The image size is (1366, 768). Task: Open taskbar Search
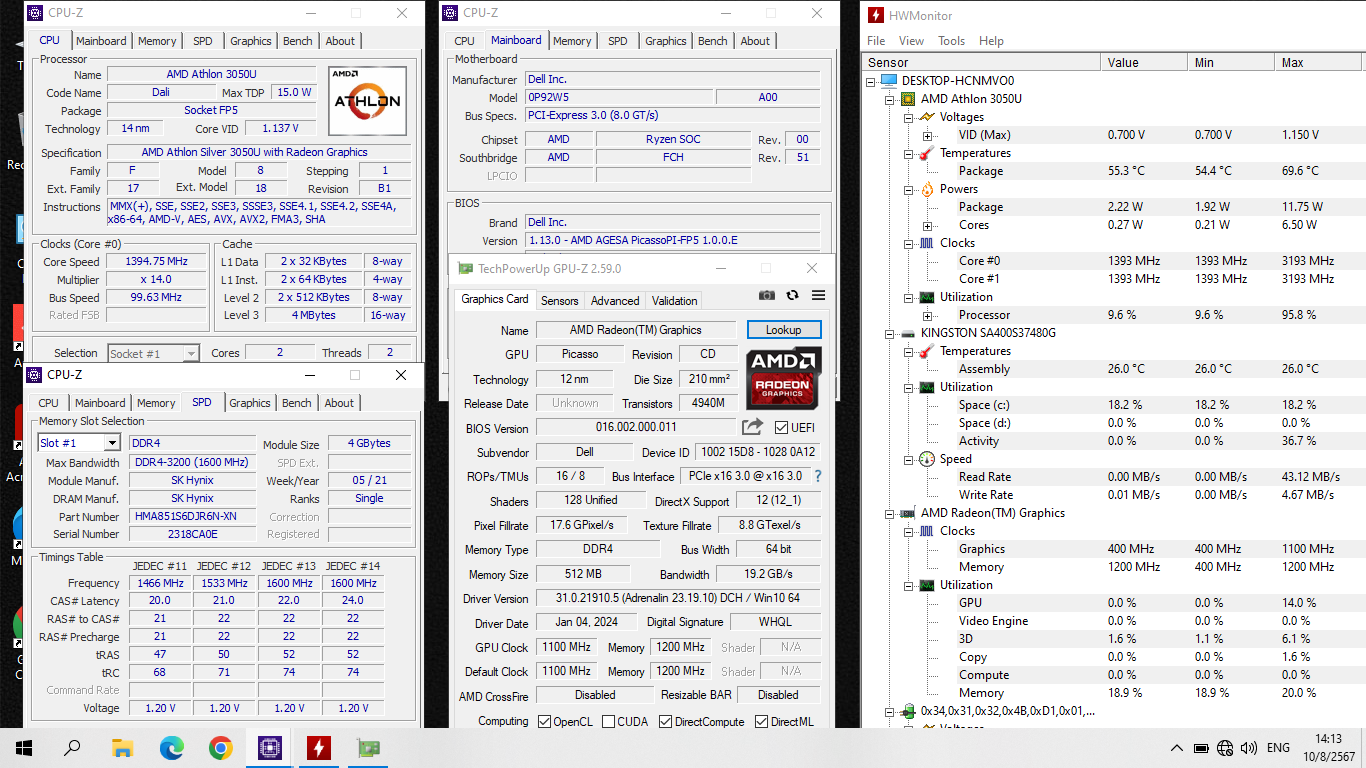[x=73, y=747]
